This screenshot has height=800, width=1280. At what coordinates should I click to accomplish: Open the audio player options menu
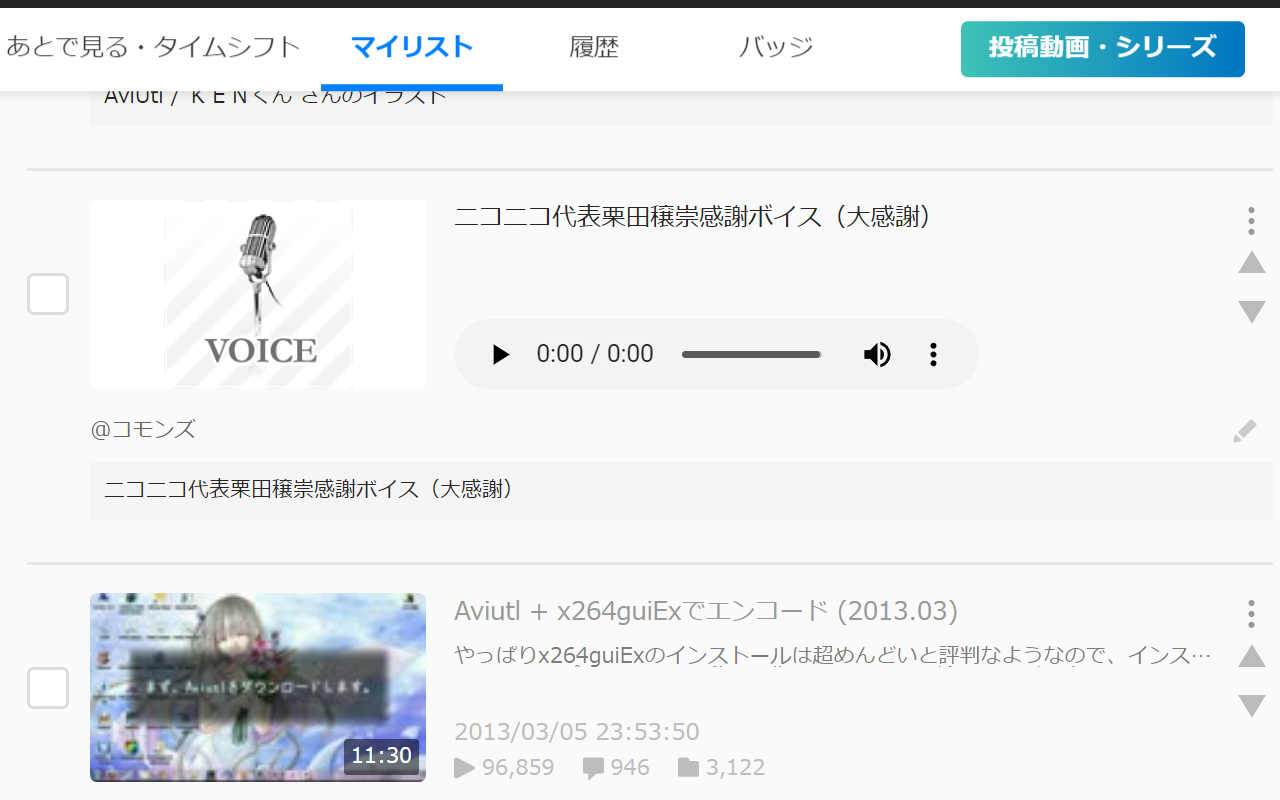click(932, 354)
